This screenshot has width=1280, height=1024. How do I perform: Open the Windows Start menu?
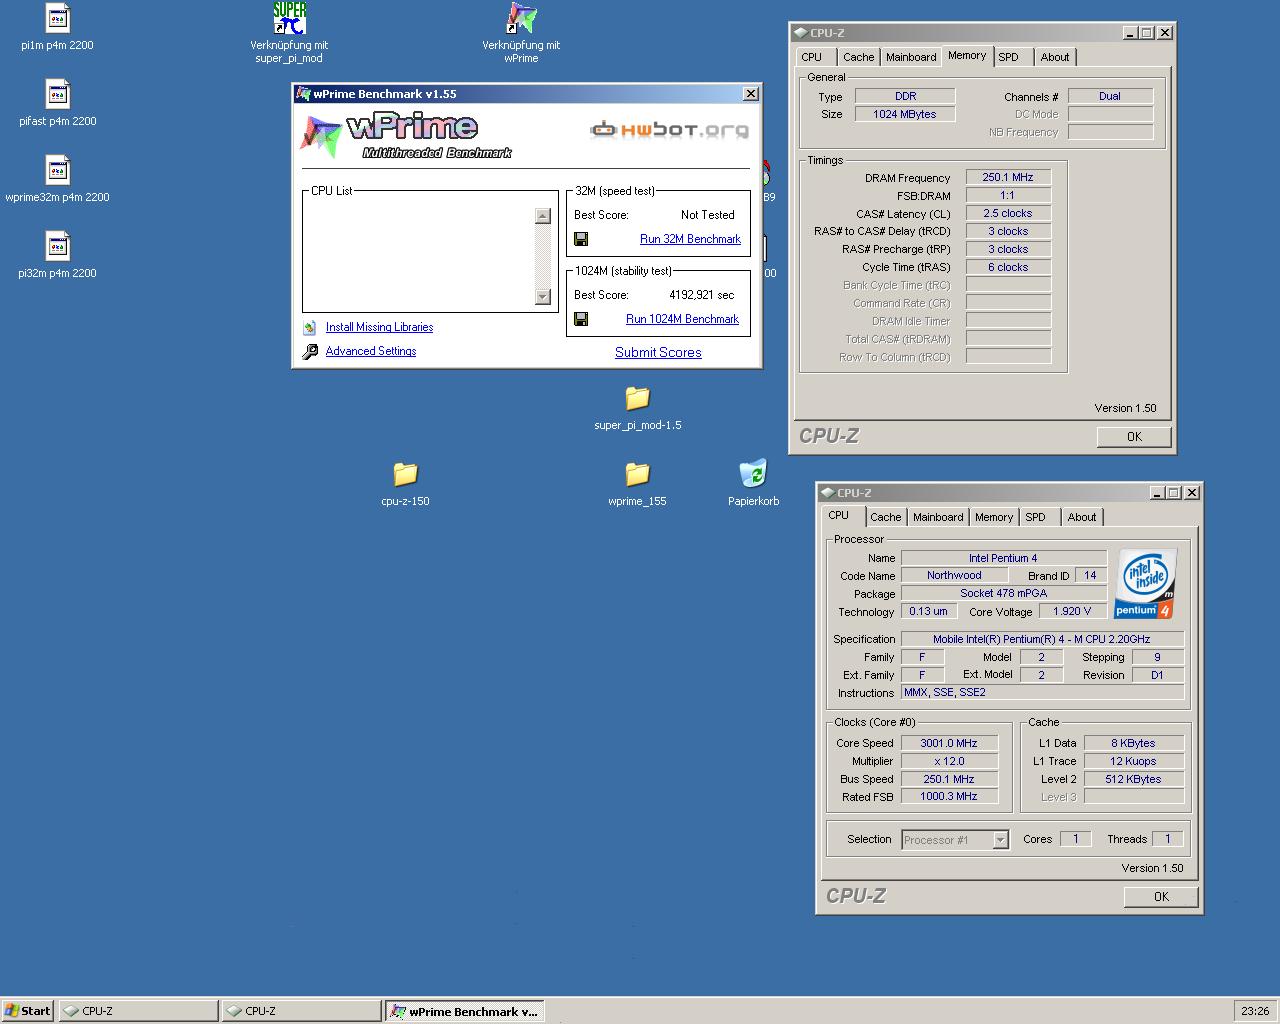point(27,1011)
